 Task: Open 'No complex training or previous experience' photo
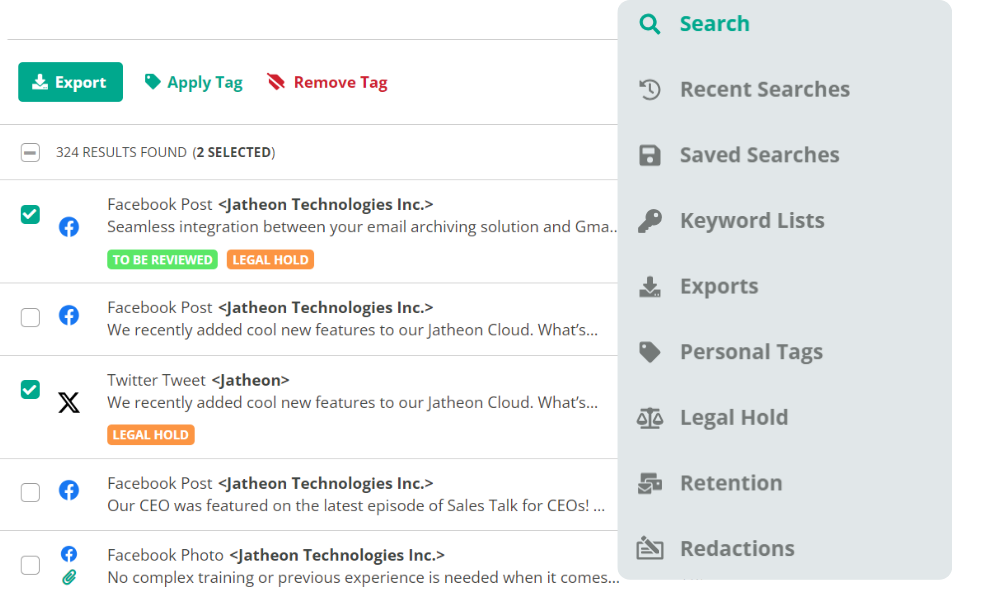pos(363,578)
